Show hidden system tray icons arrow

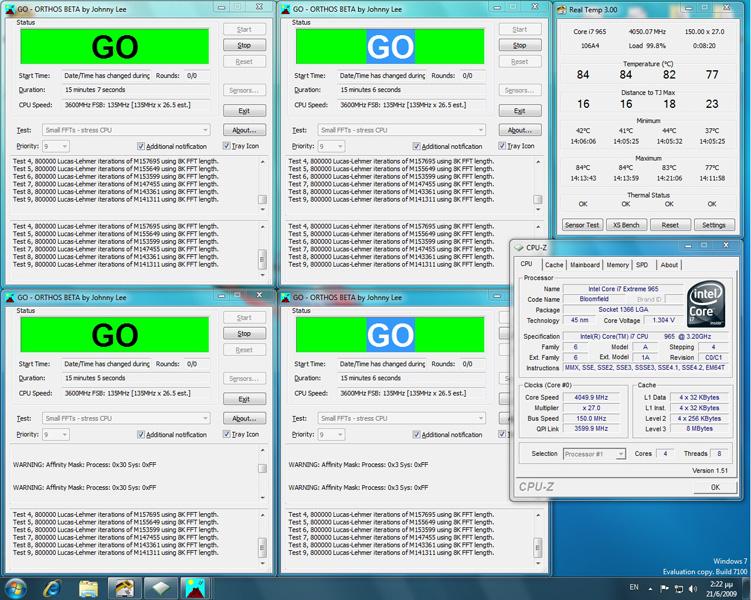[x=650, y=589]
